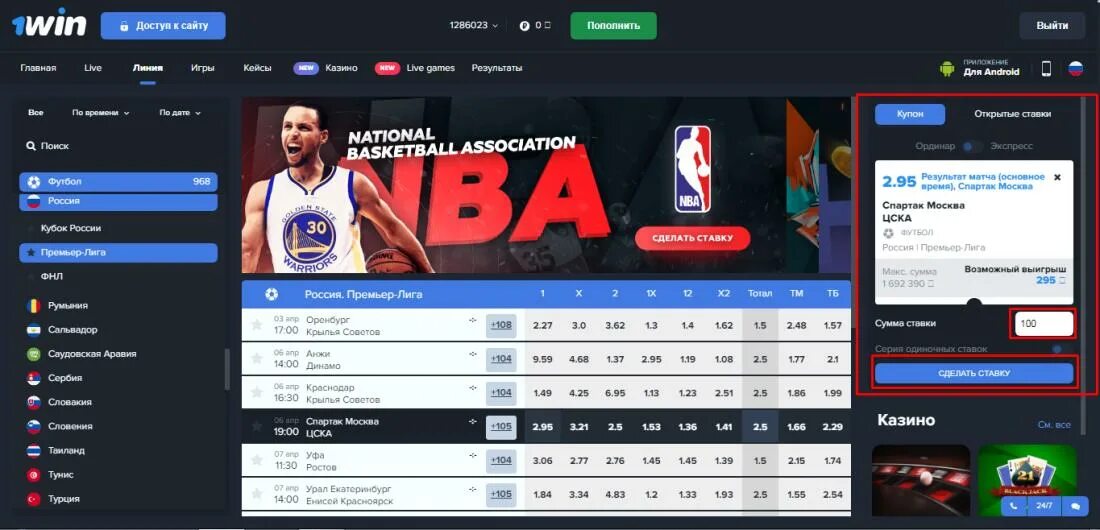Open the Android app download icon
The image size is (1100, 530).
coord(947,69)
